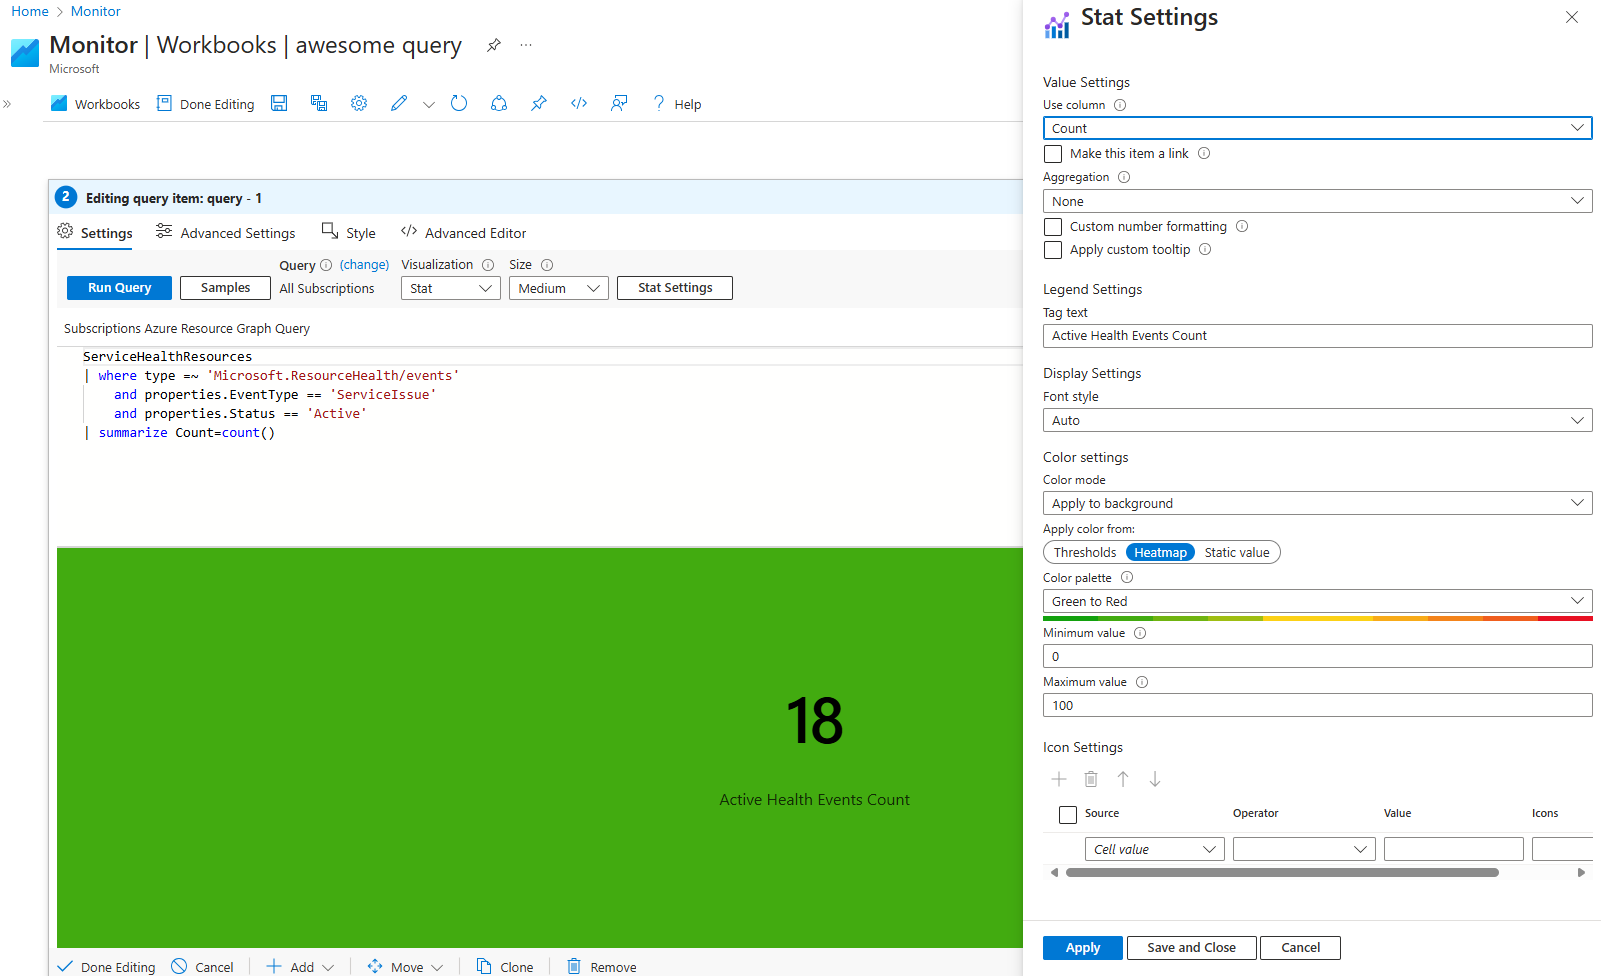Click the share workbook icon in toolbar

tap(499, 103)
